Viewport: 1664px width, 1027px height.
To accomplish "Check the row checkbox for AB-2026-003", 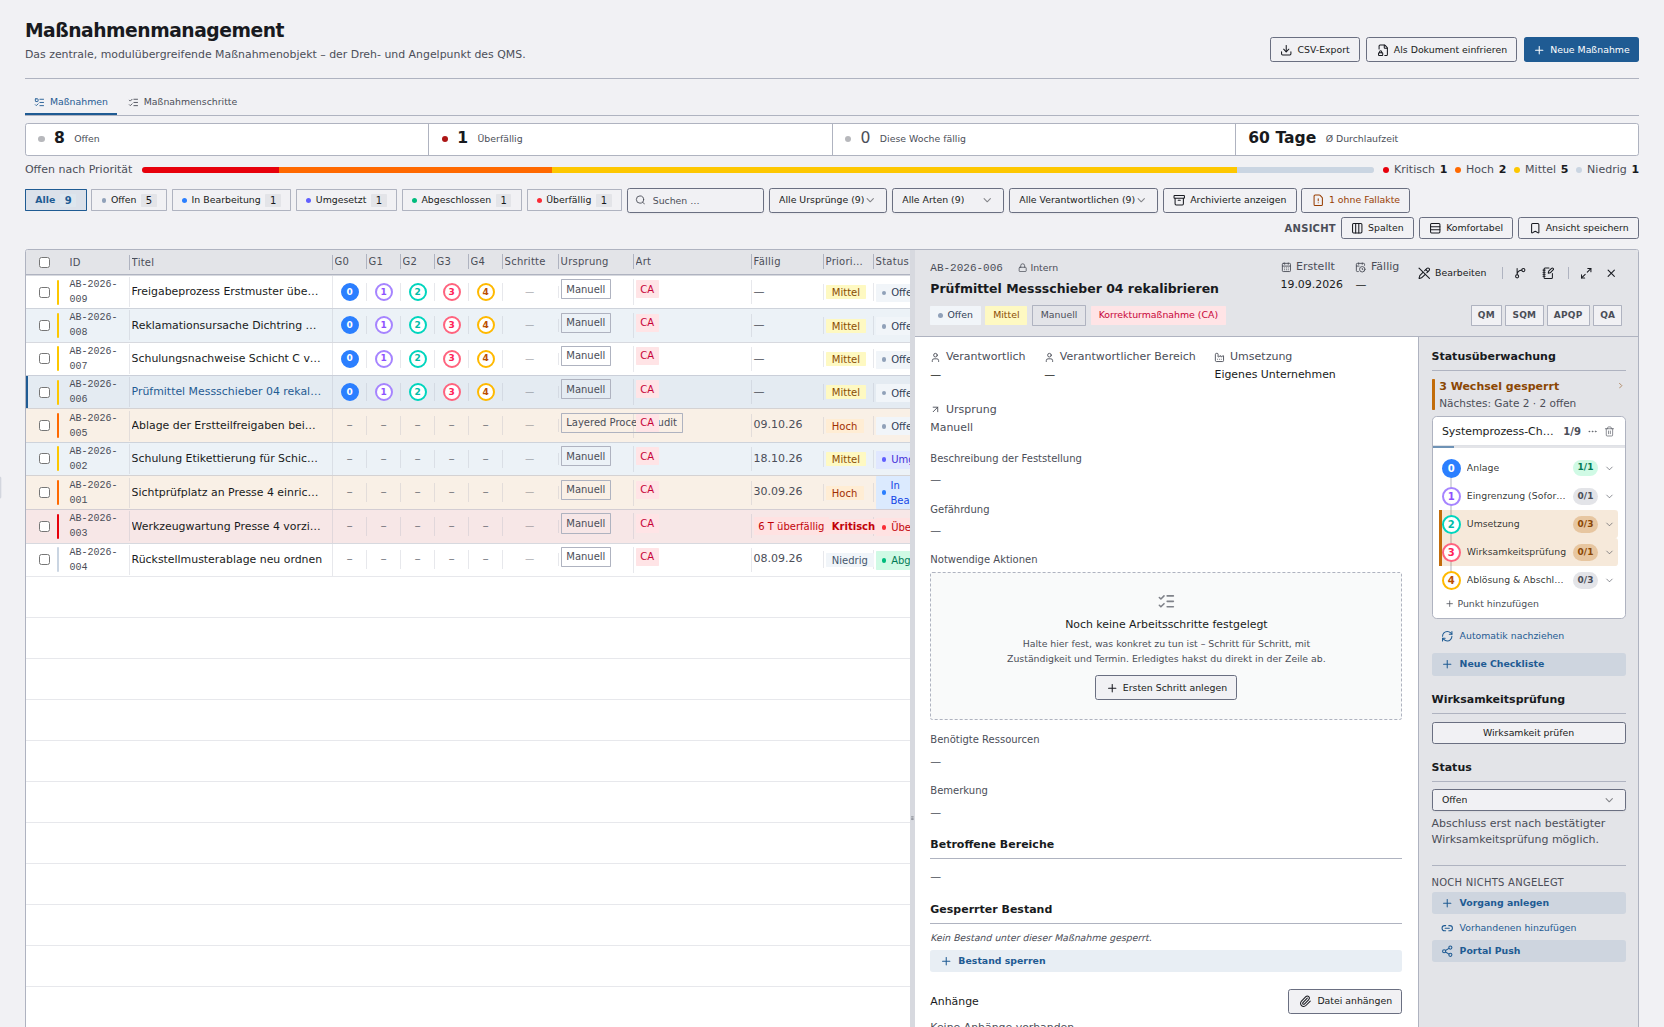I will point(44,526).
